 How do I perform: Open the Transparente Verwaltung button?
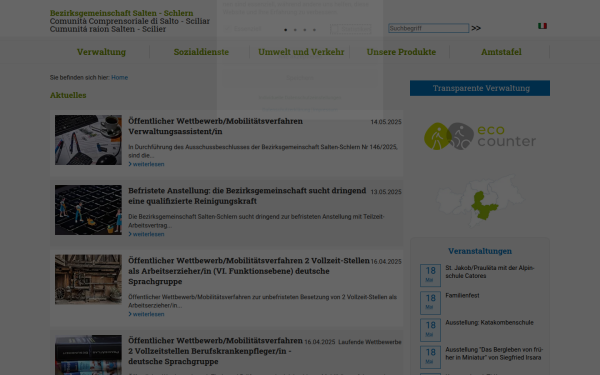(480, 88)
